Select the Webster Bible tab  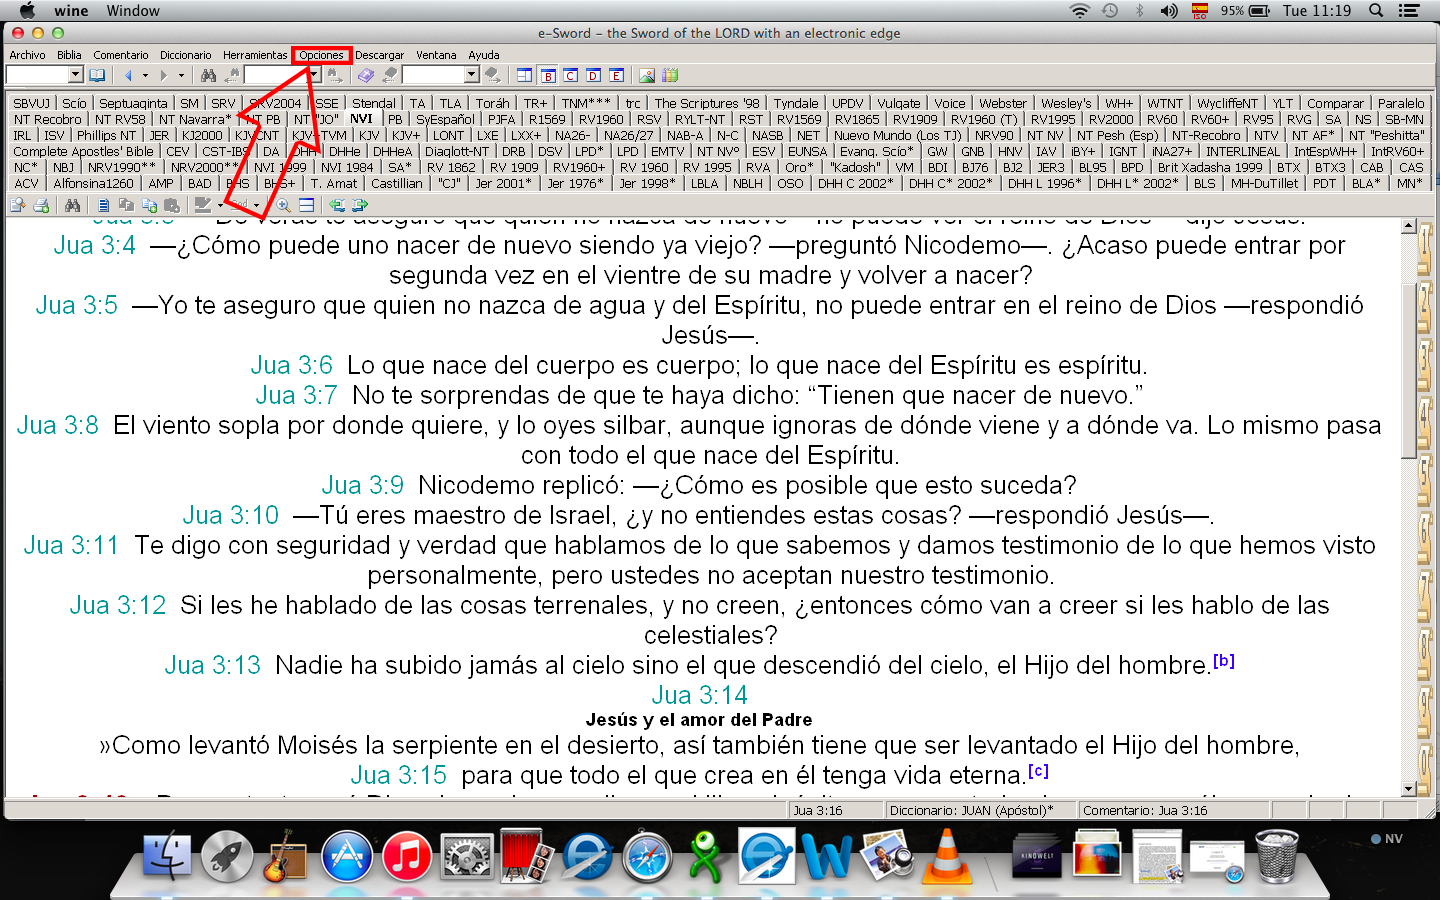[x=1003, y=103]
